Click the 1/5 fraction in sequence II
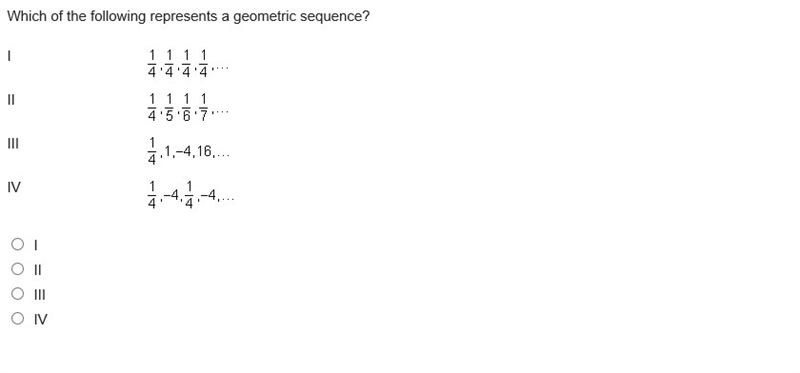The width and height of the screenshot is (800, 373). [169, 108]
